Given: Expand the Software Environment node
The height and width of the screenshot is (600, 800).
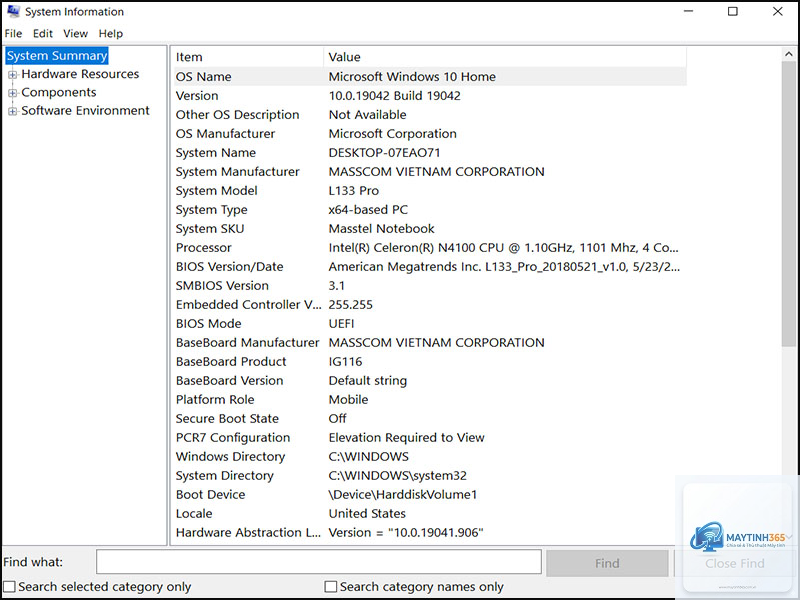Looking at the screenshot, I should tap(12, 111).
